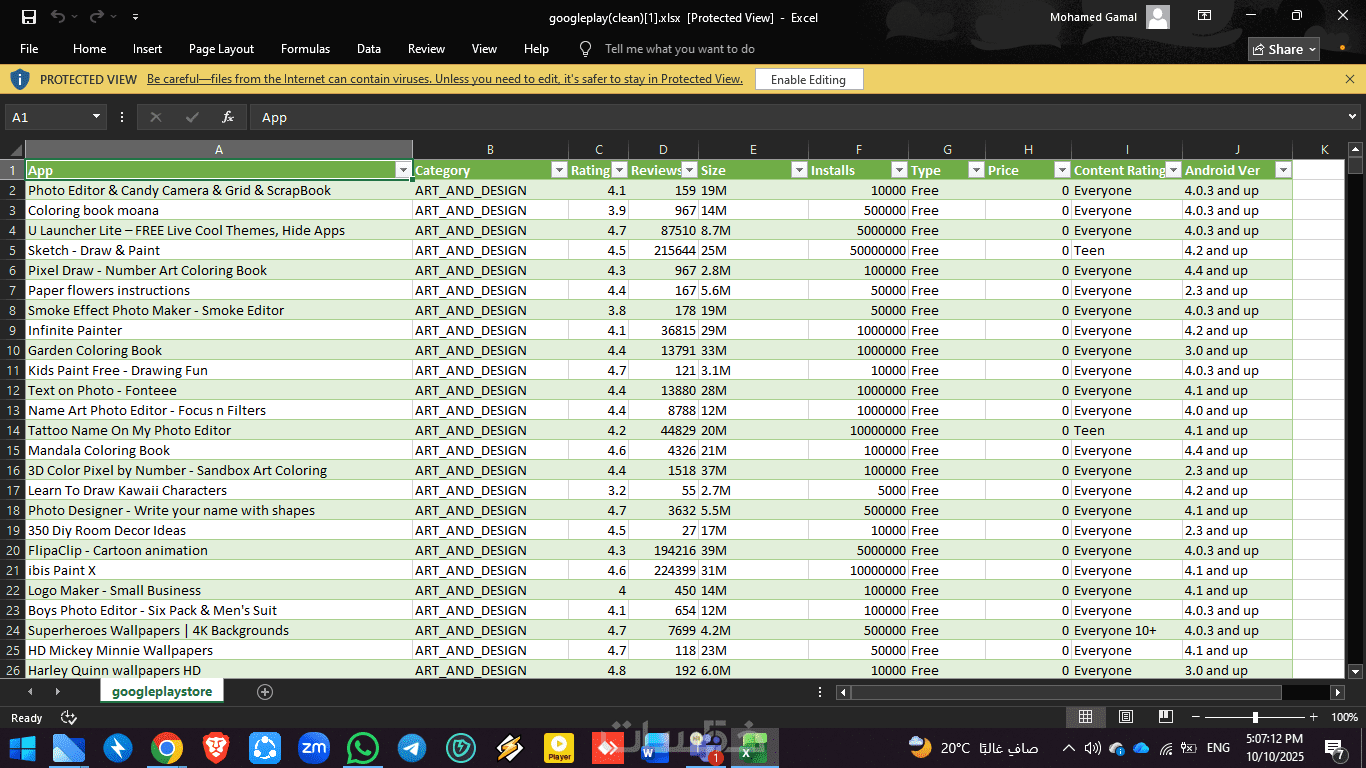Add a new sheet with the plus icon

click(264, 692)
